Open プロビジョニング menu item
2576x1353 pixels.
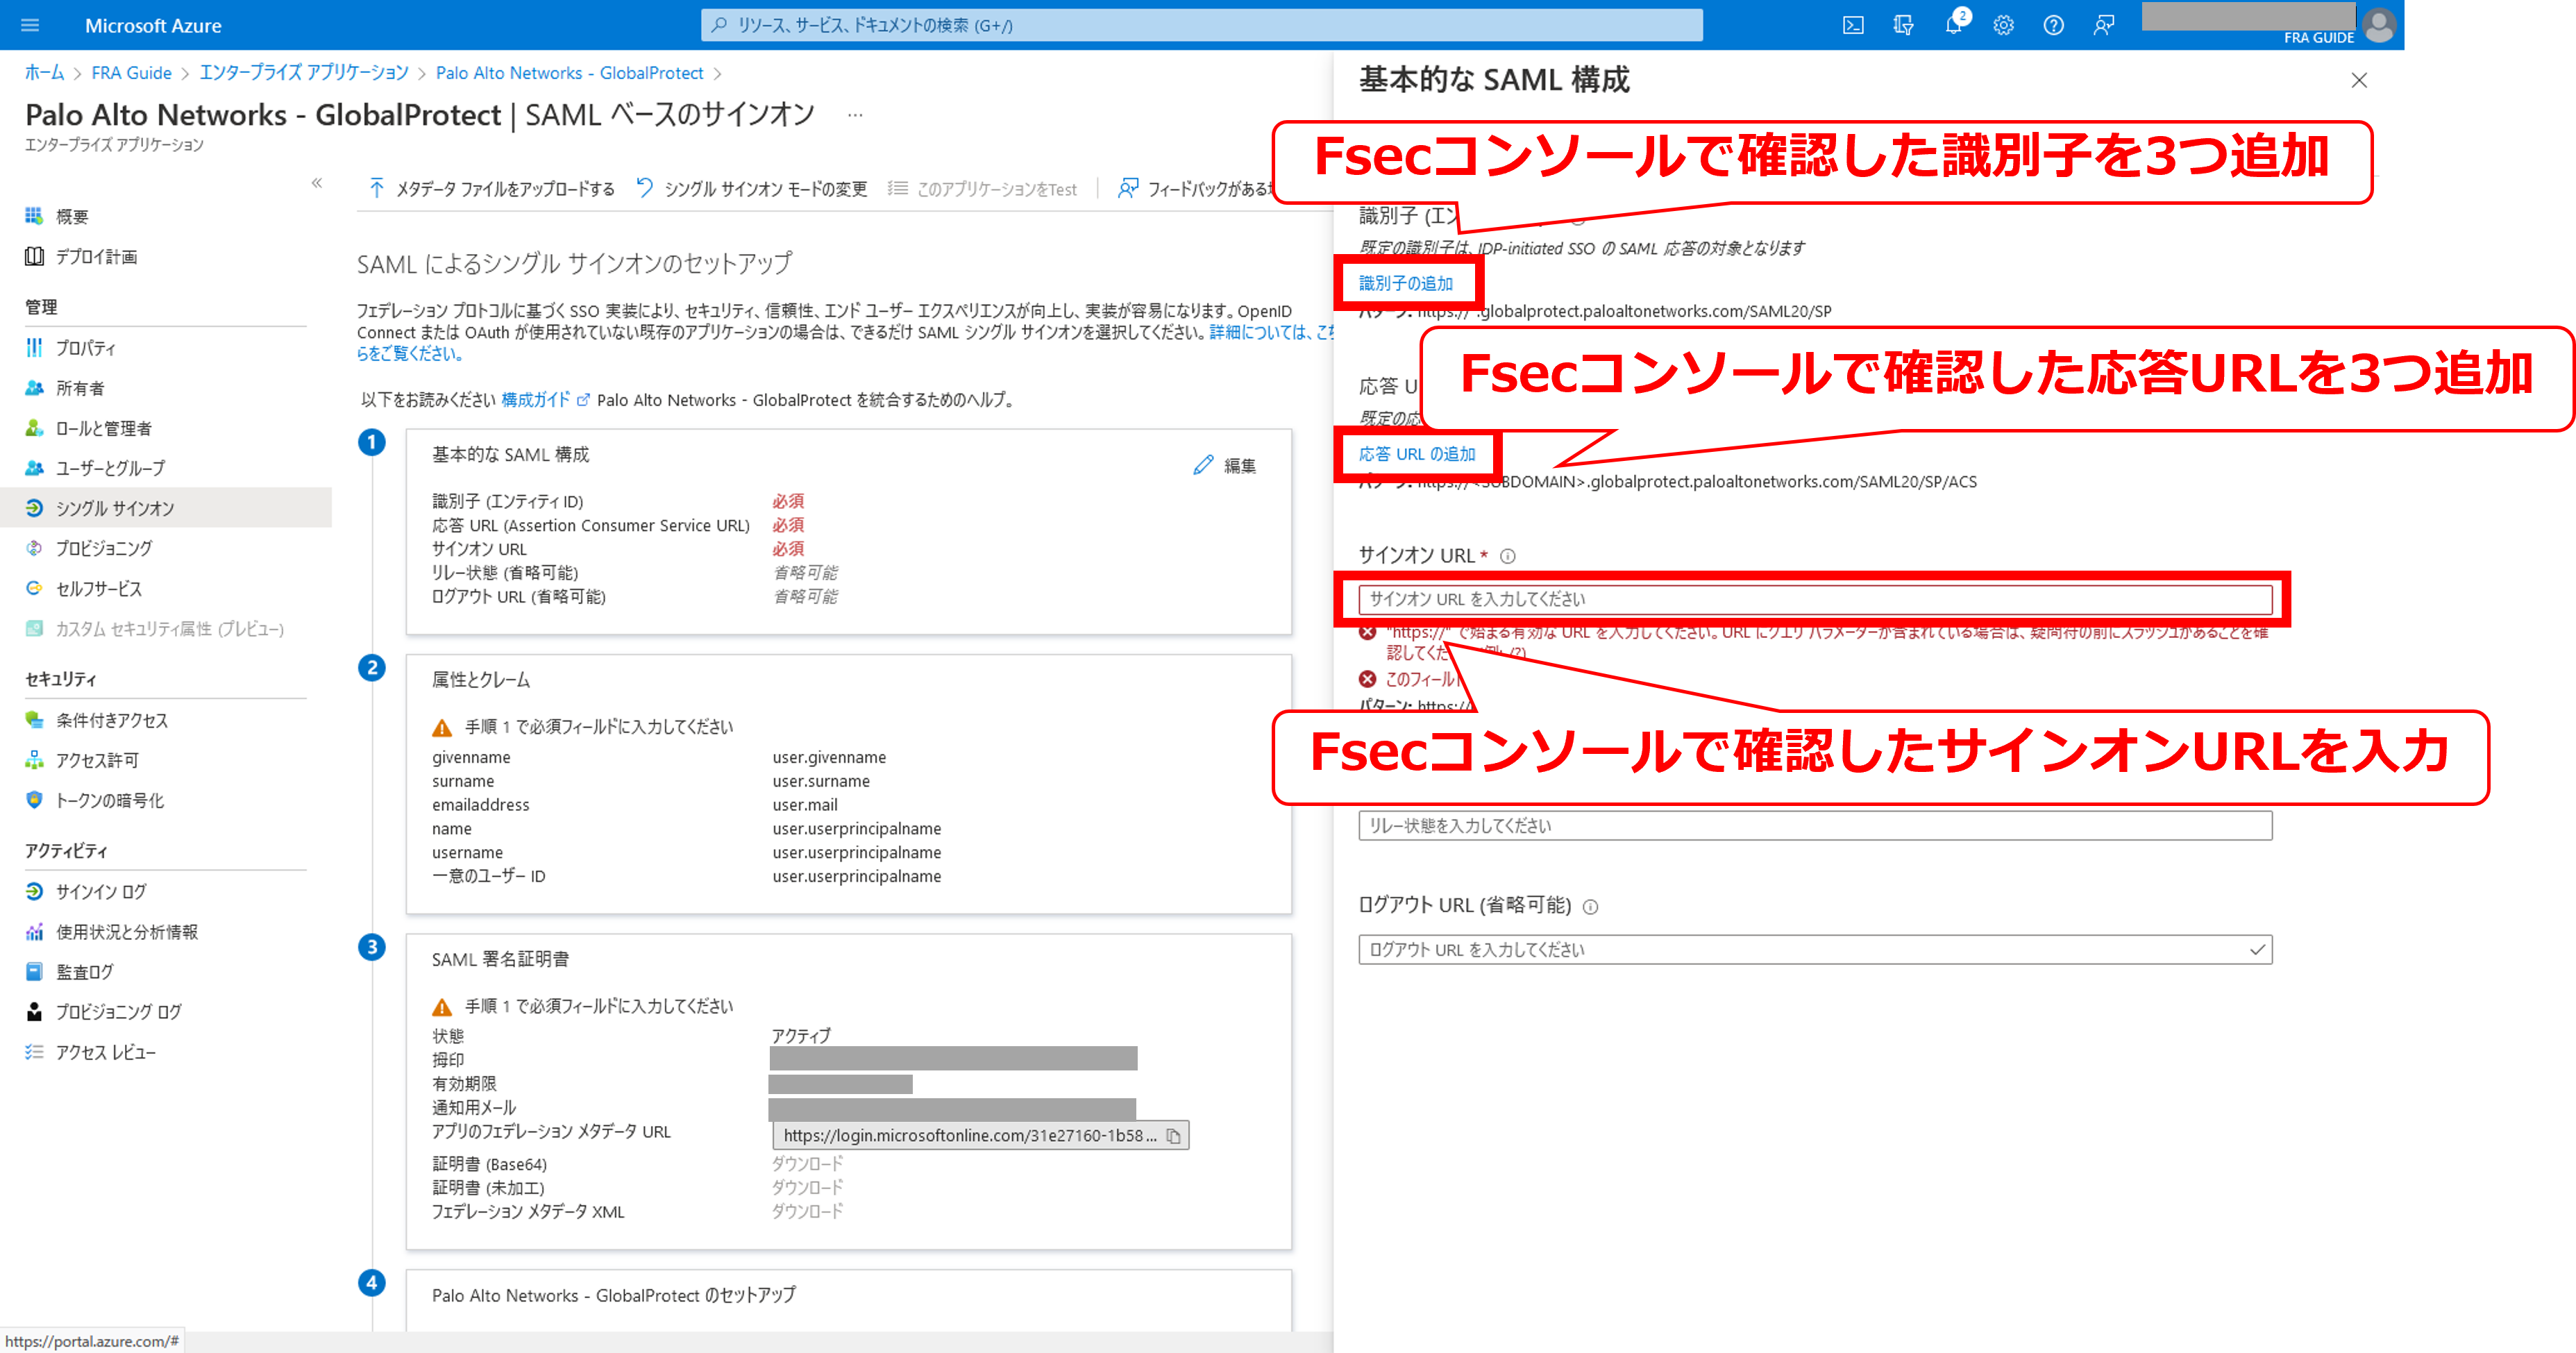104,548
